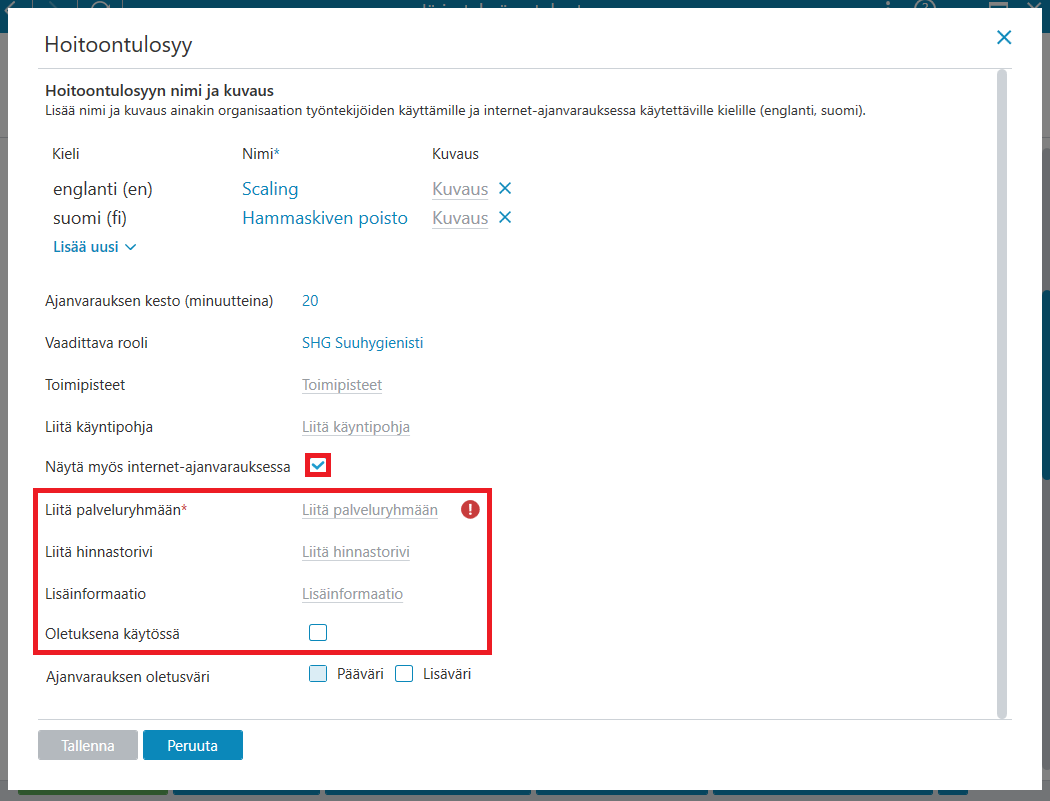Click the dialog's vertical scrollbar
1050x801 pixels.
pyautogui.click(x=1002, y=394)
